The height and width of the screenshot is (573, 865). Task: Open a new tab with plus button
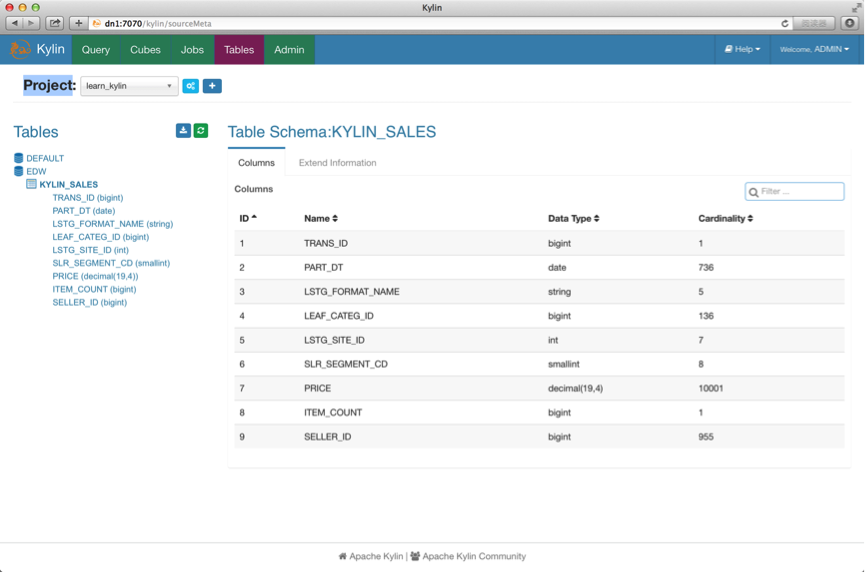(x=78, y=23)
